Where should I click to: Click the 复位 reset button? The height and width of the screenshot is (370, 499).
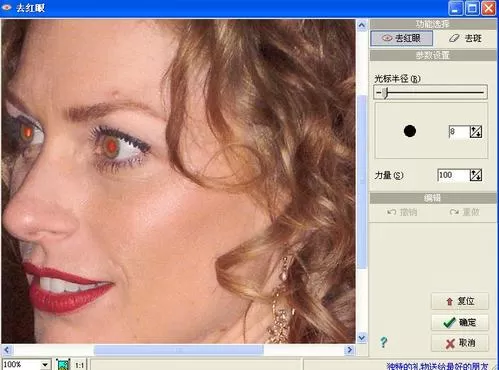pyautogui.click(x=460, y=301)
